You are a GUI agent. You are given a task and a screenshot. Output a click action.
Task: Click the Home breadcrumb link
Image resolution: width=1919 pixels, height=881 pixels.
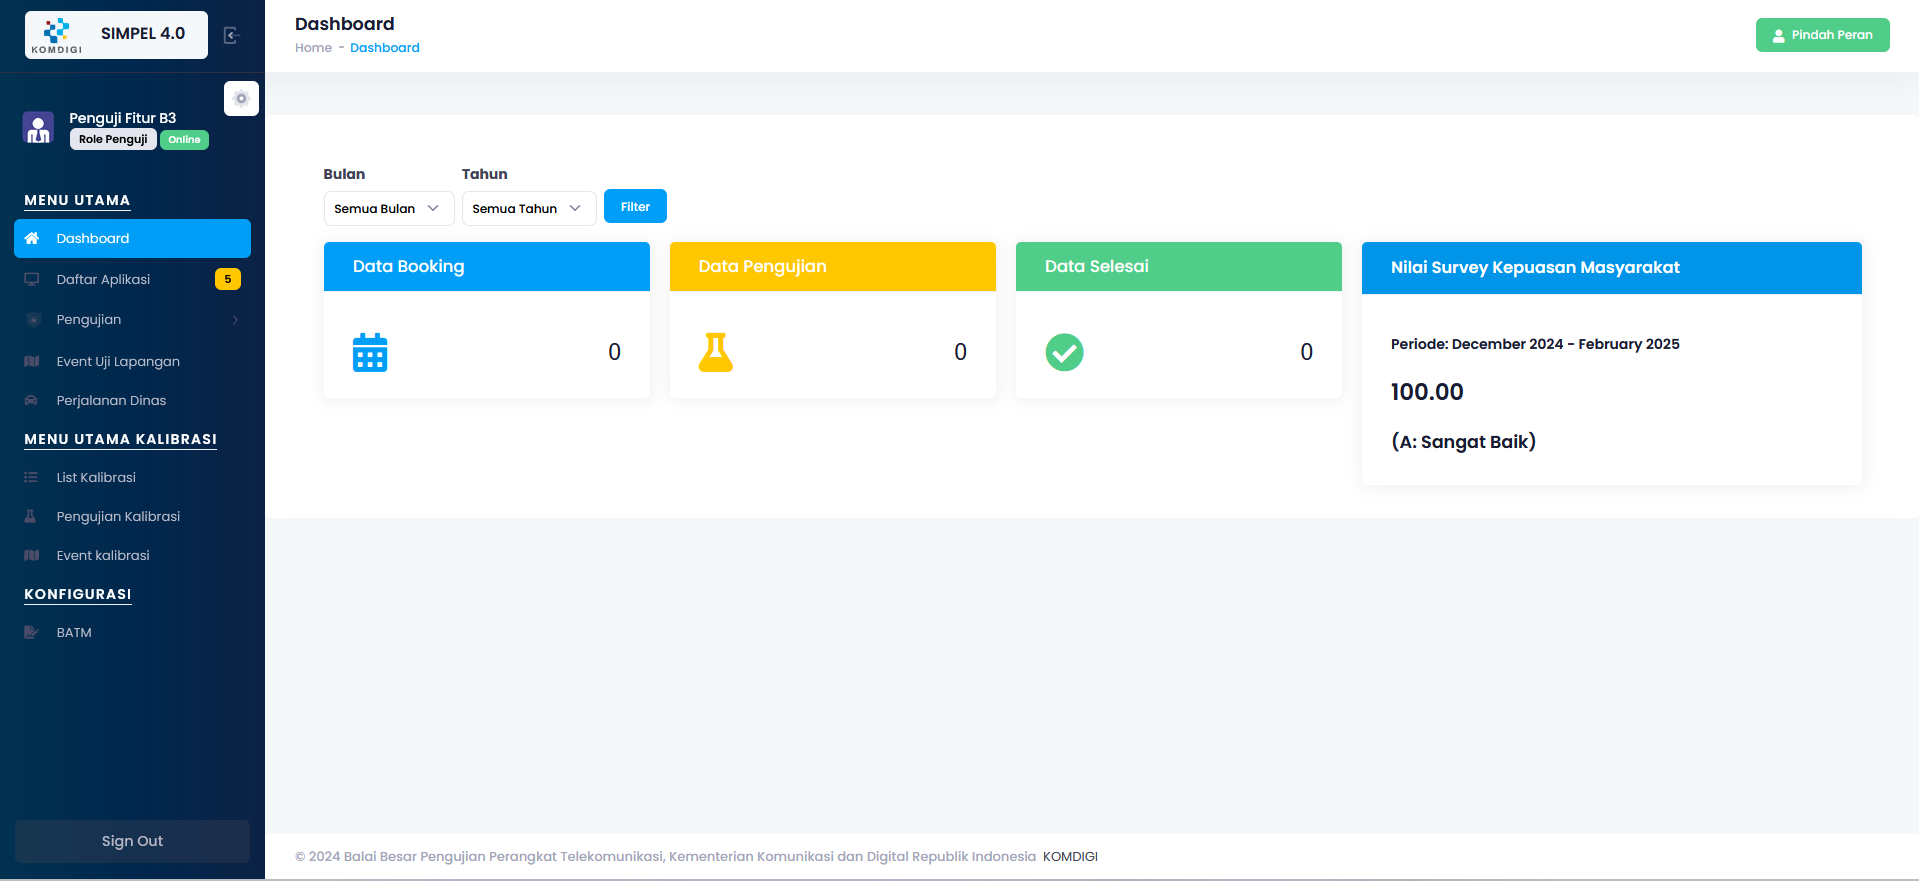(313, 48)
